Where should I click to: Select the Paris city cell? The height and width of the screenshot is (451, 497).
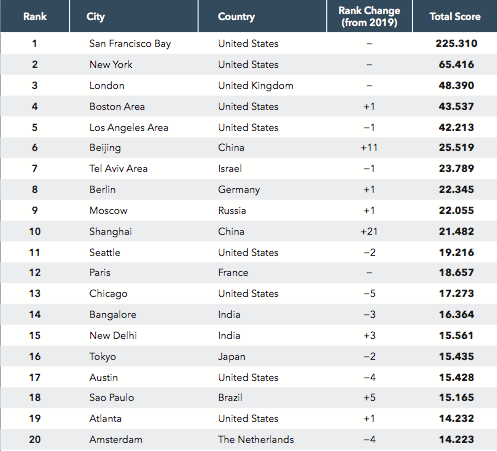pos(100,273)
